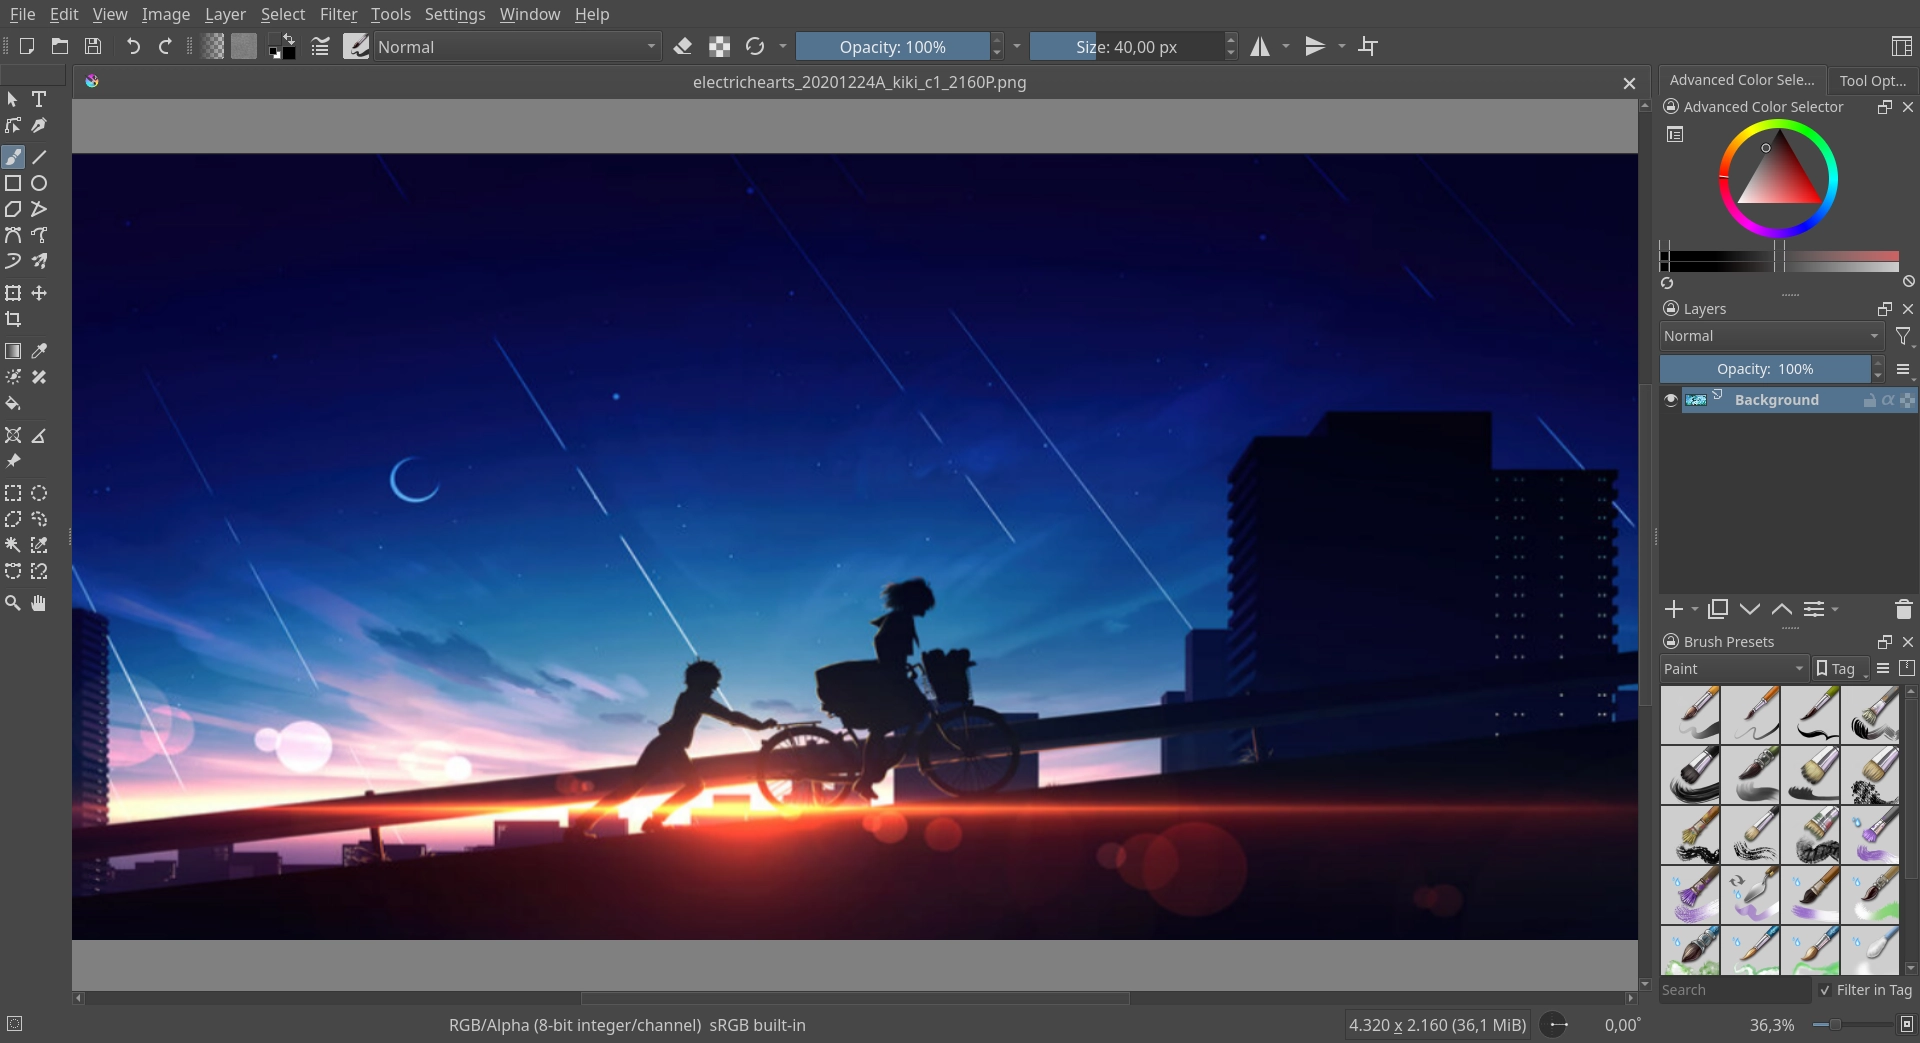Toggle the Filter in Tag checkbox
The image size is (1920, 1043).
(x=1825, y=990)
